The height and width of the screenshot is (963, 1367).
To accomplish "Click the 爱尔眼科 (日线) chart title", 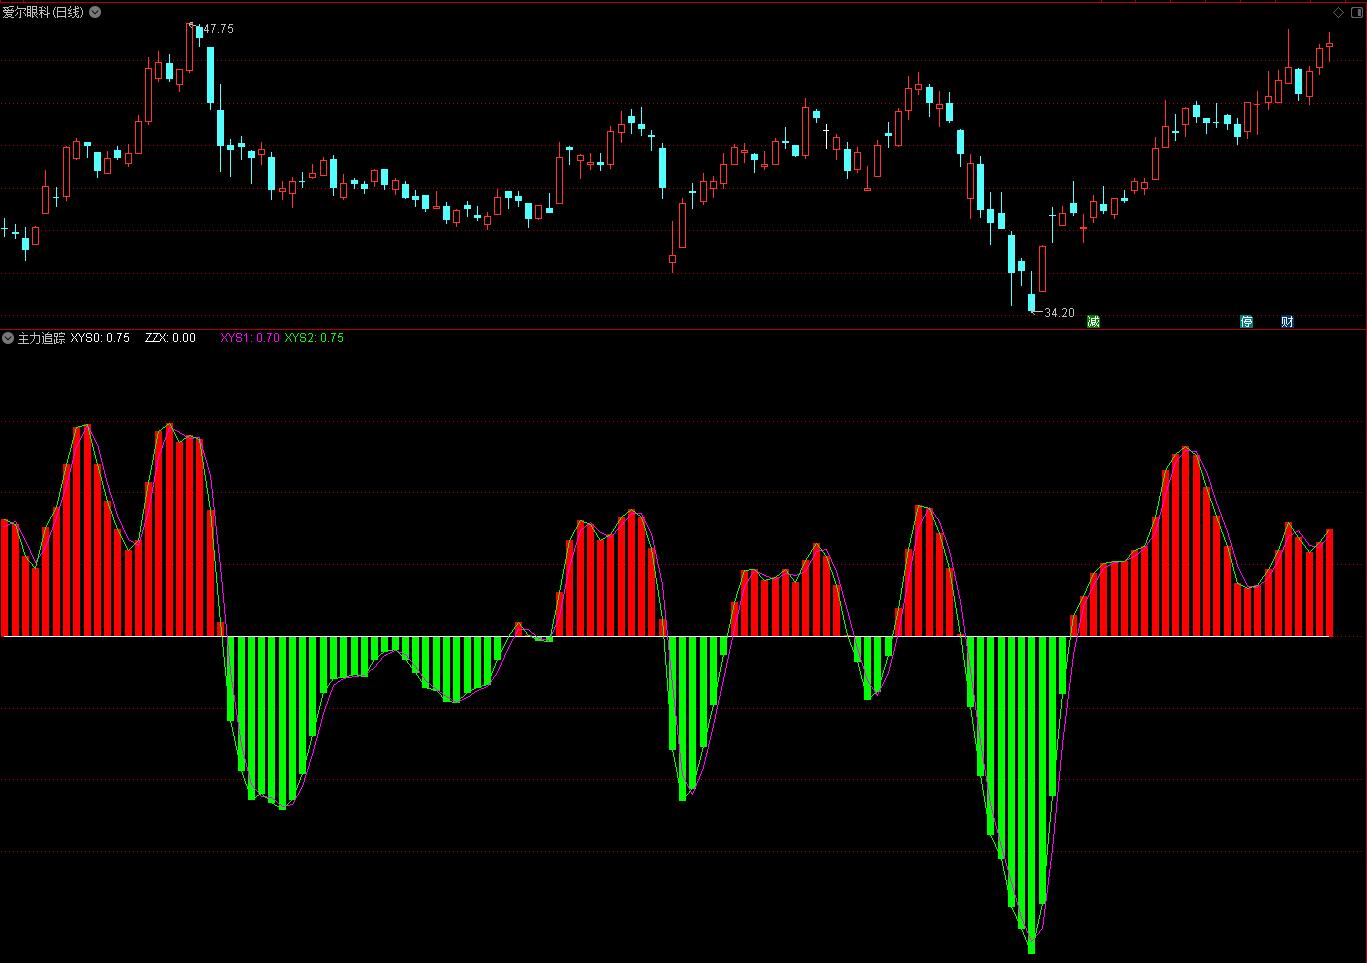I will pos(44,12).
